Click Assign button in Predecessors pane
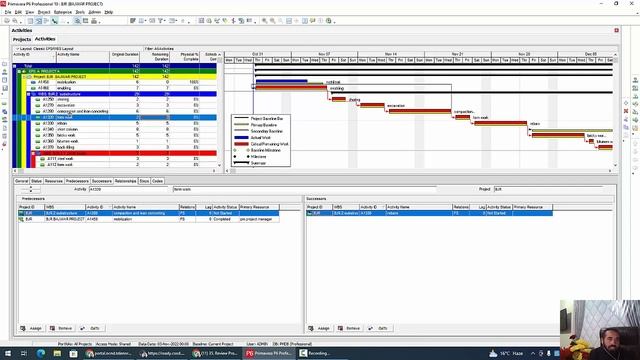Image resolution: width=640 pixels, height=360 pixels. [31, 328]
